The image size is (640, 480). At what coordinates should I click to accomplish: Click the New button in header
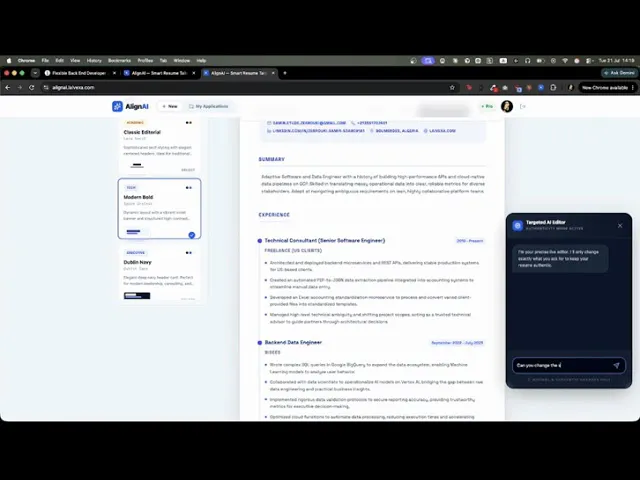coord(170,107)
